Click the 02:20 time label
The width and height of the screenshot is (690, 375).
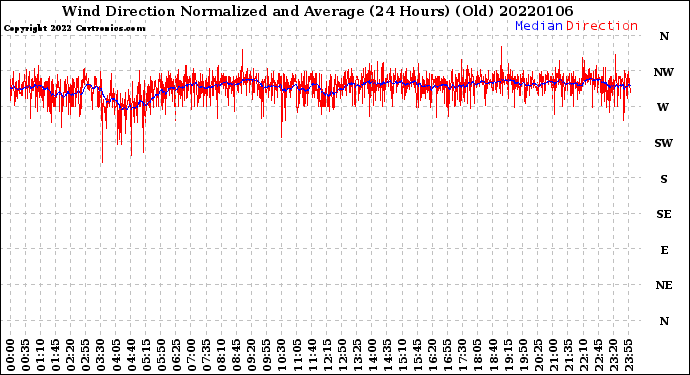[71, 355]
